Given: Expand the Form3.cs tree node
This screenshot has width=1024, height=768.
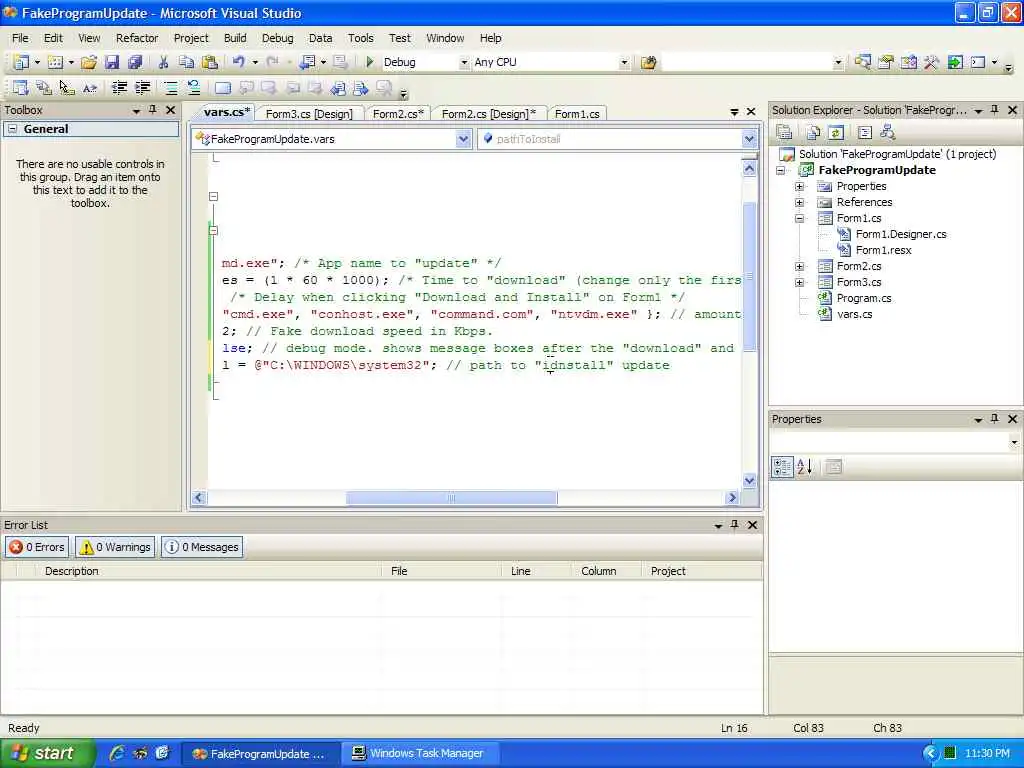Looking at the screenshot, I should (x=799, y=282).
